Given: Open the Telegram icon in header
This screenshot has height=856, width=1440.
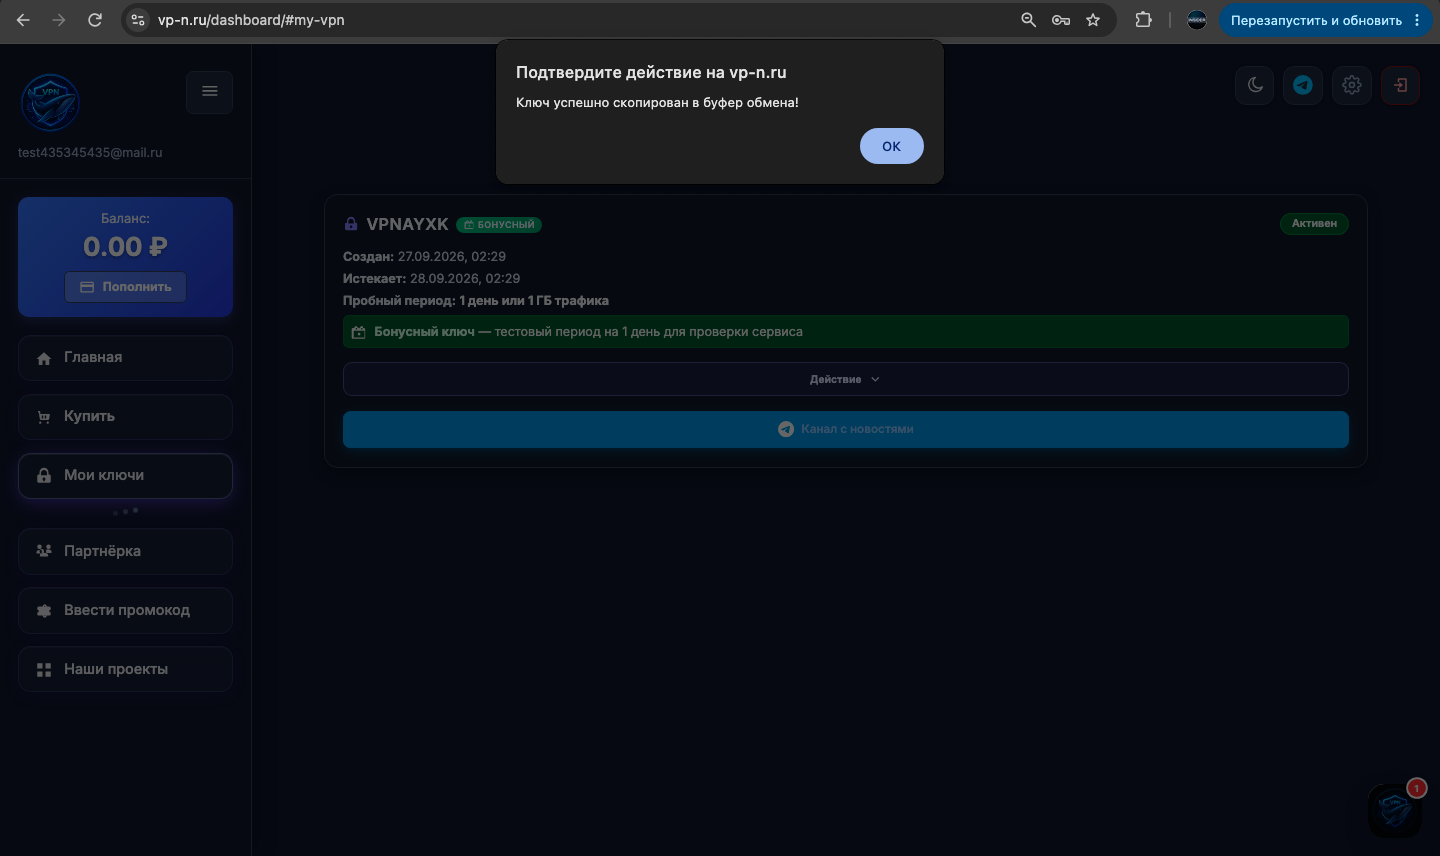Looking at the screenshot, I should click(1303, 85).
